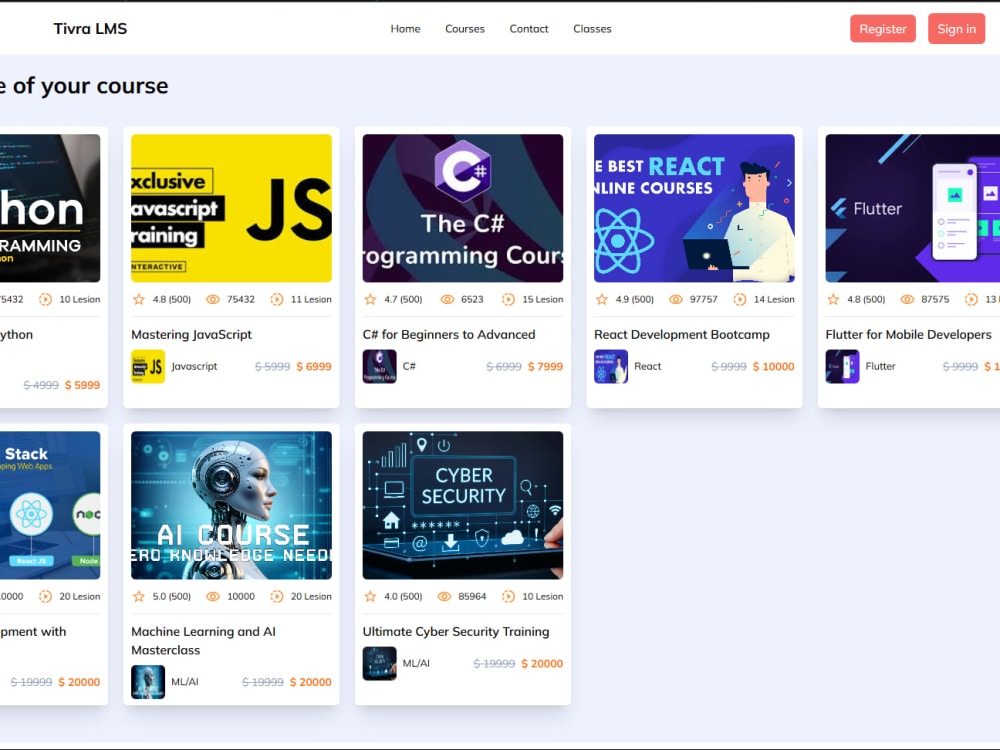Screen dimensions: 1000x750
Task: Click the $ 6999 price on JavaScript card
Action: pos(314,367)
